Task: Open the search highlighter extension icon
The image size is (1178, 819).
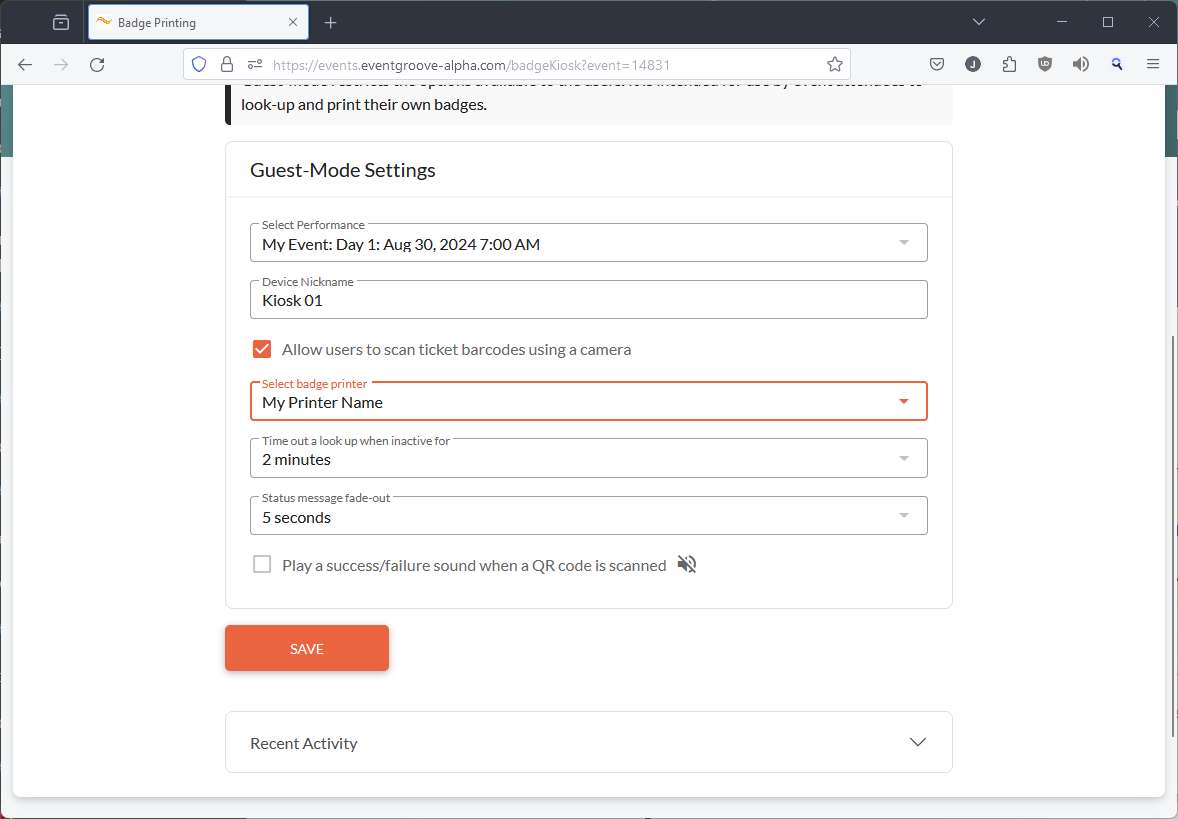Action: [x=1117, y=63]
